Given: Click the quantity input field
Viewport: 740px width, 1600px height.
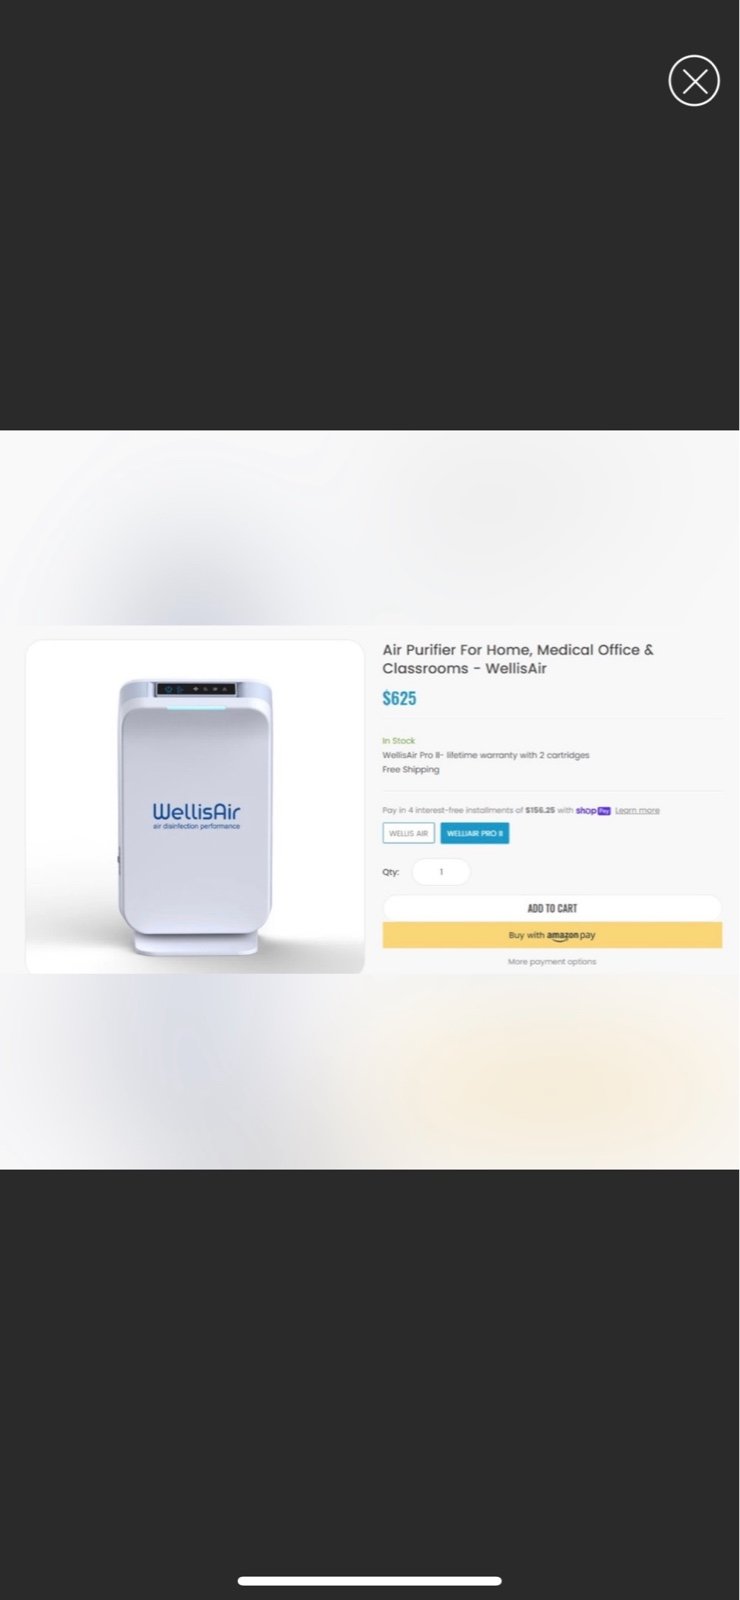Looking at the screenshot, I should tap(441, 872).
